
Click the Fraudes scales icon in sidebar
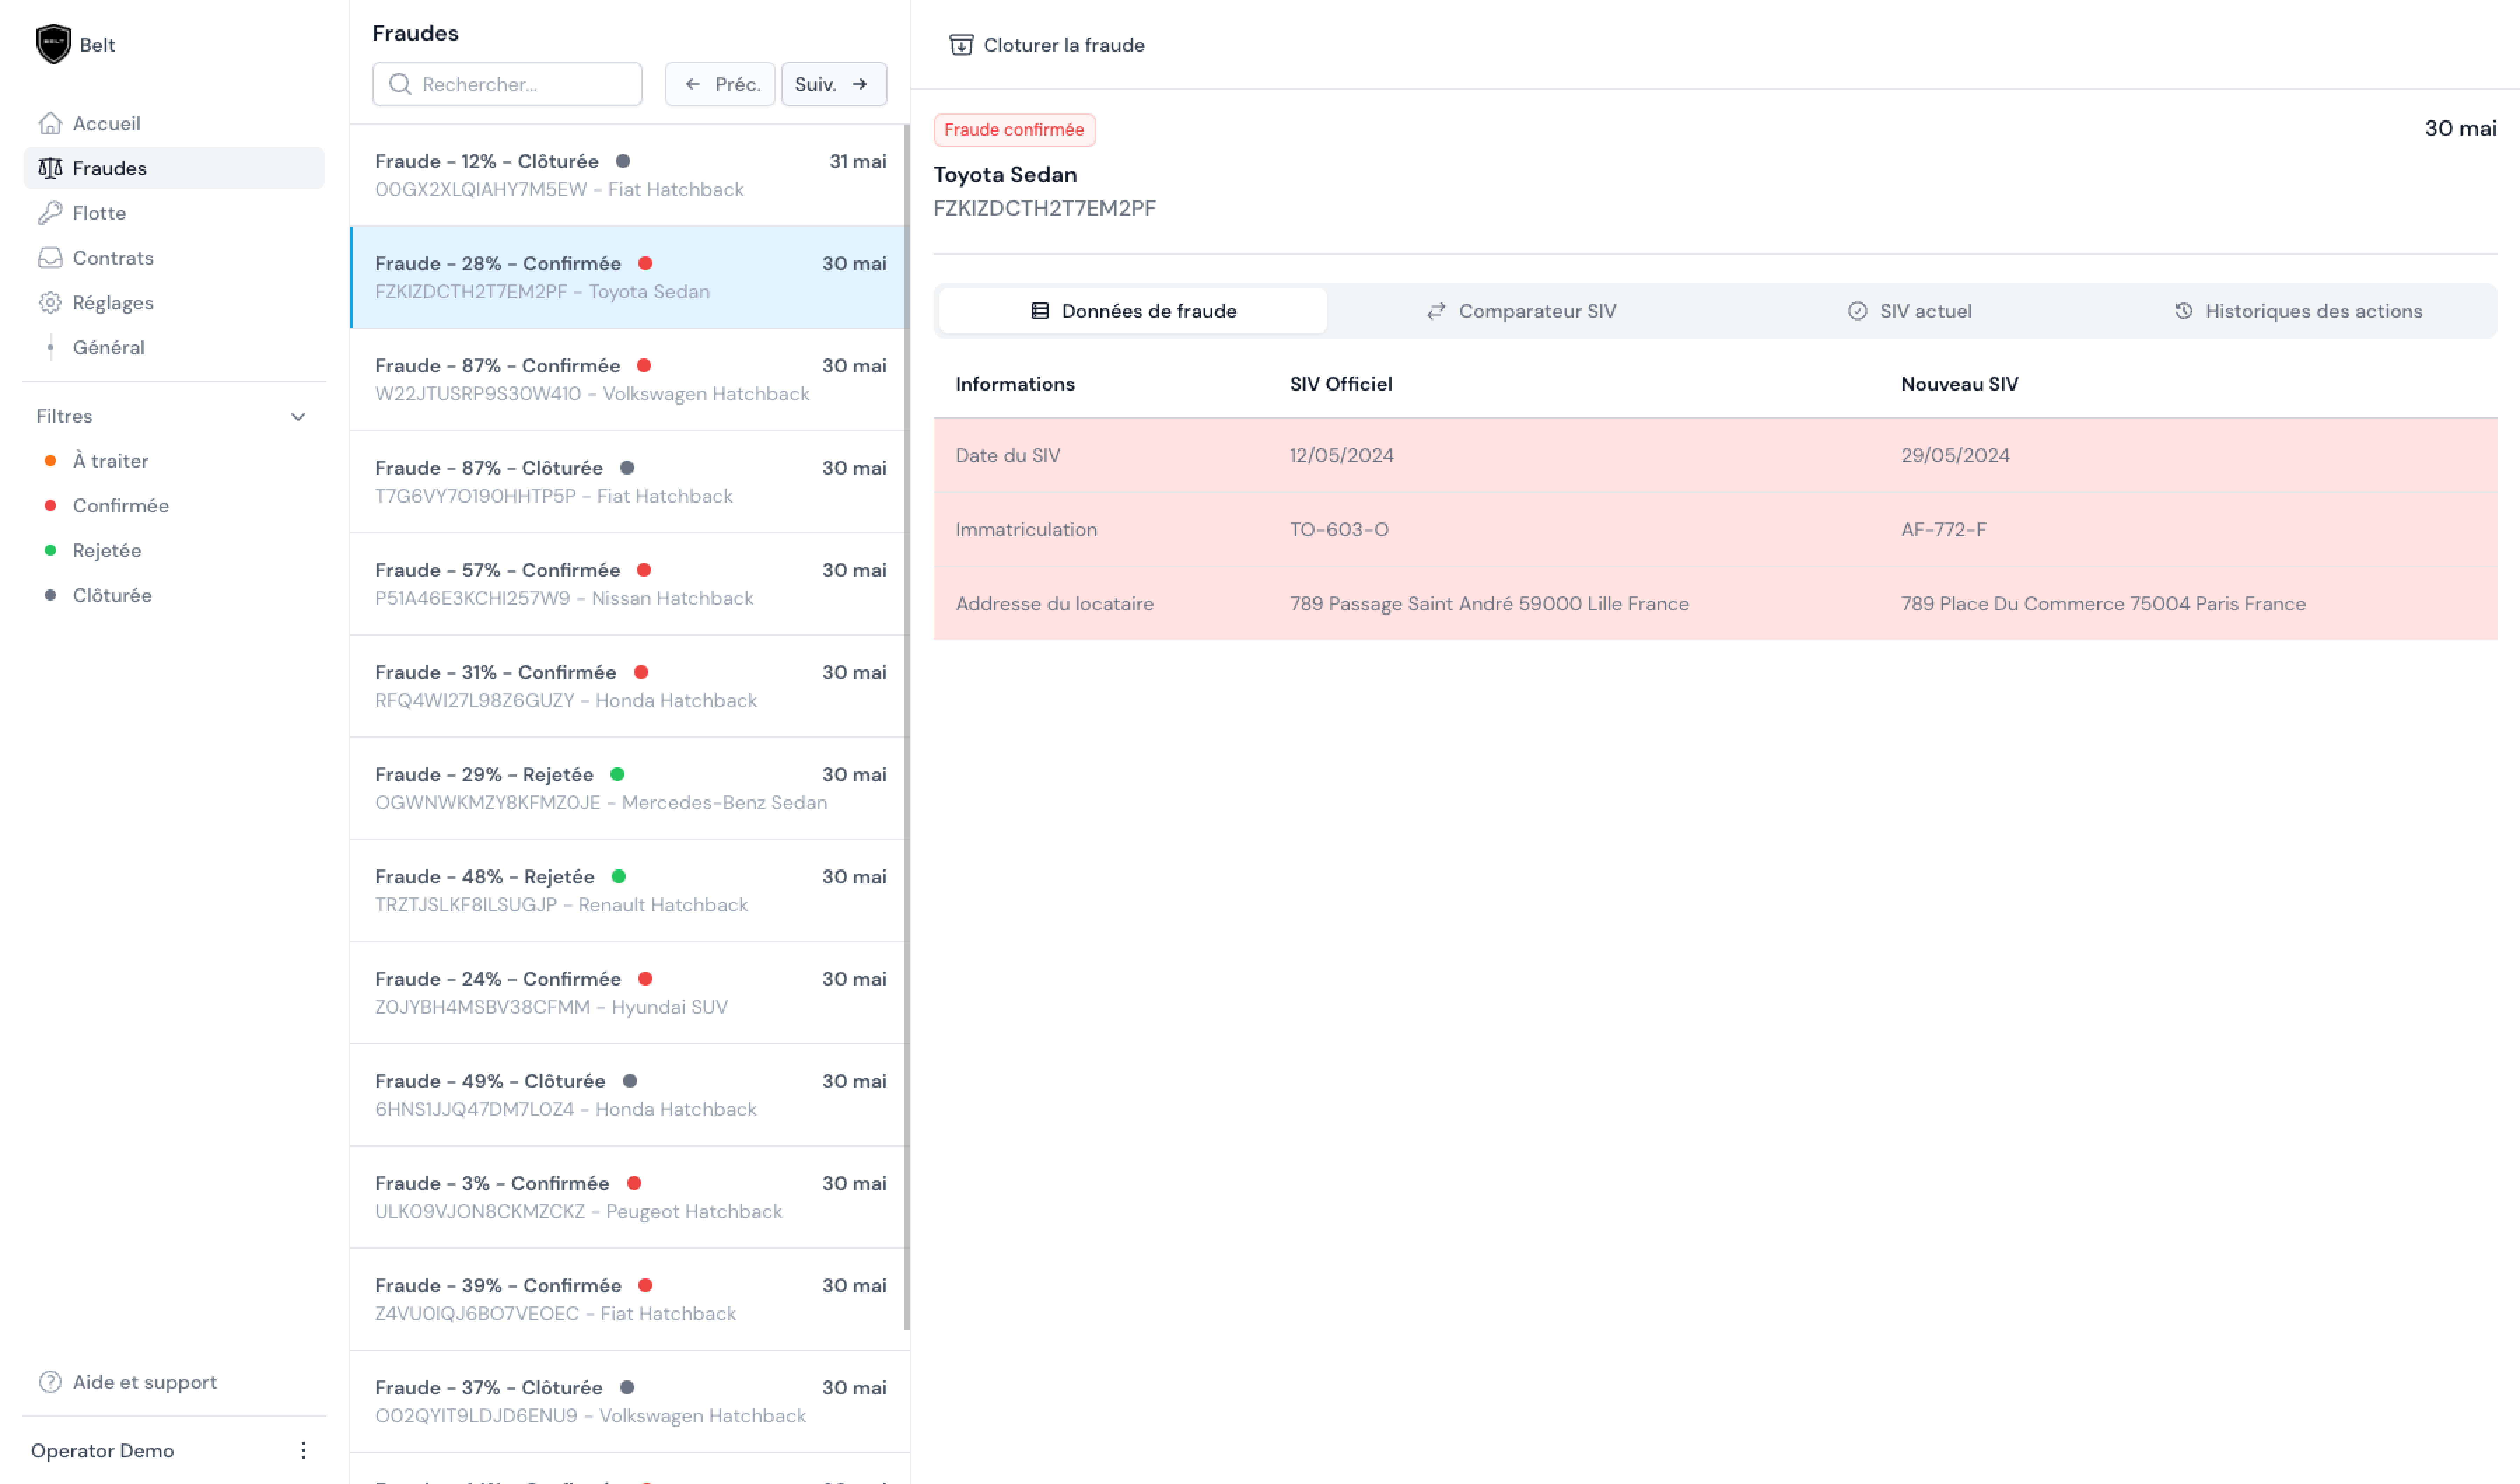(x=50, y=168)
